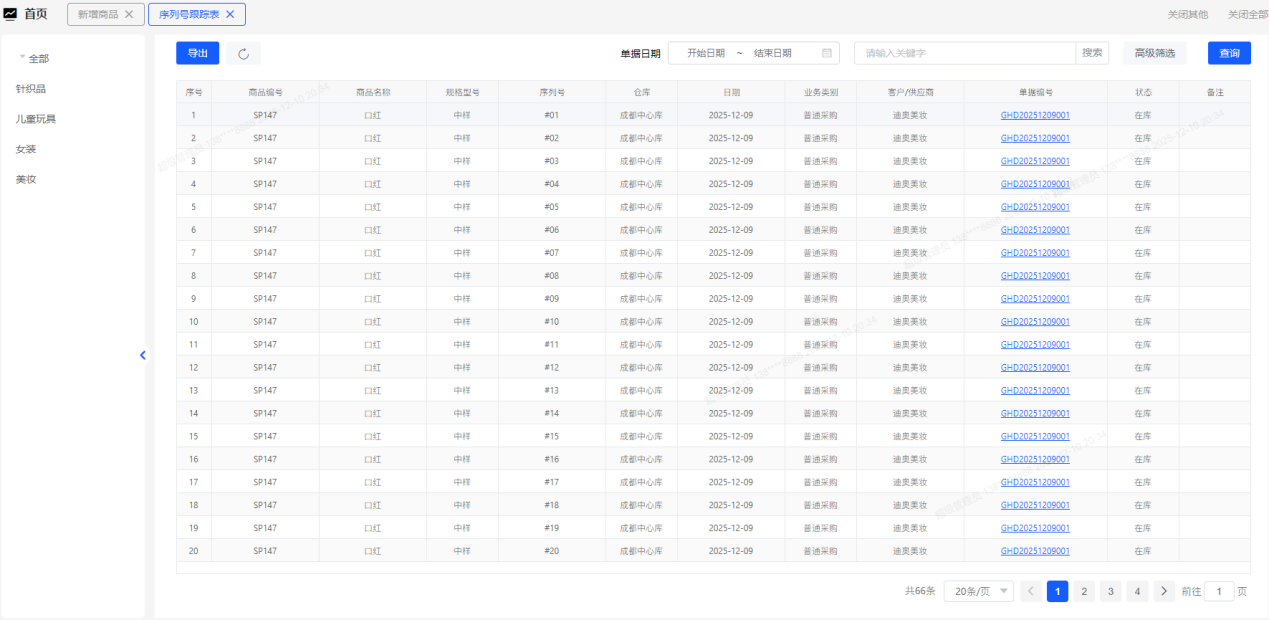Open GHD20251209001 link in row 1
Image resolution: width=1269 pixels, height=620 pixels.
pyautogui.click(x=1035, y=115)
